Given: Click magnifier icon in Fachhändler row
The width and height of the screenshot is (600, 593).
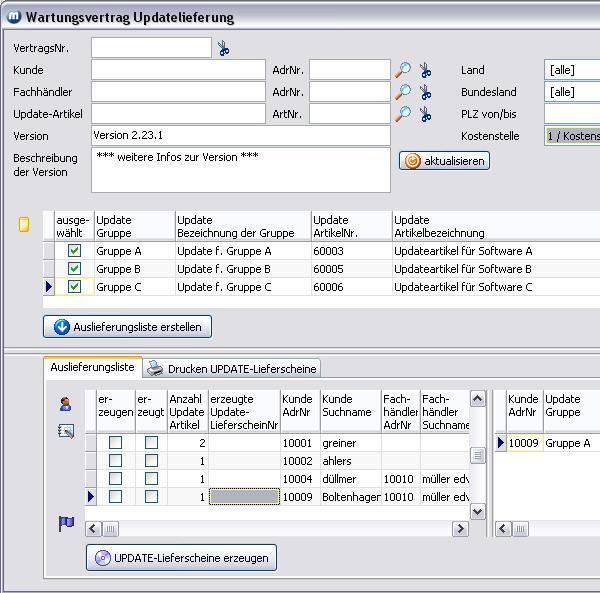Looking at the screenshot, I should [402, 92].
